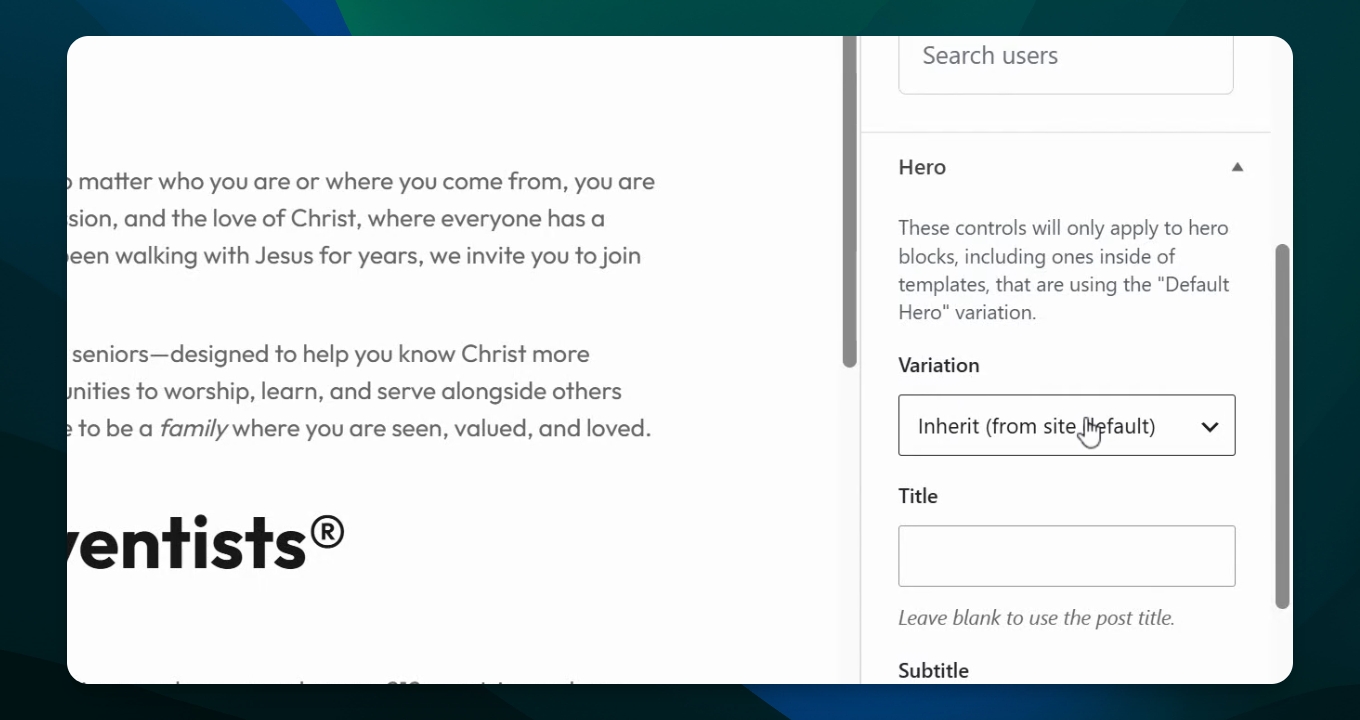Click the line 'been walking with Jesus for years'
This screenshot has height=720, width=1360.
pyautogui.click(x=354, y=255)
